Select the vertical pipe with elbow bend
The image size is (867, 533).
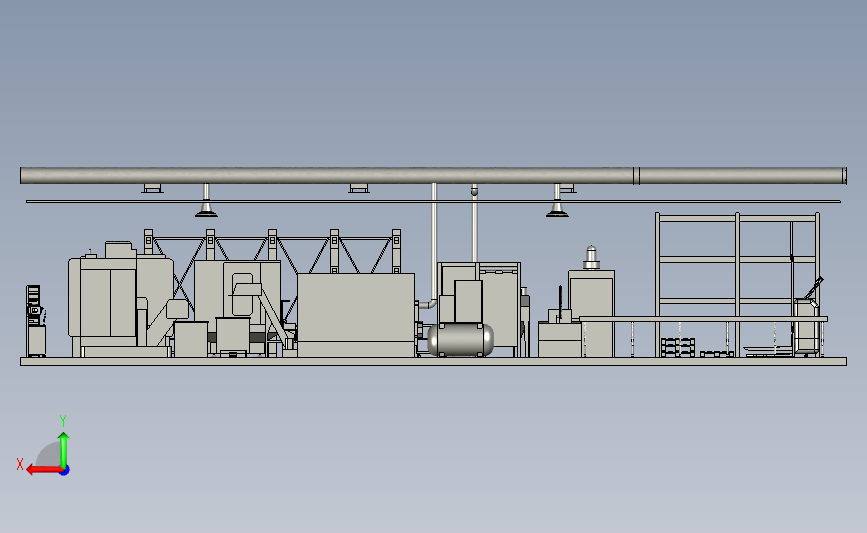[433, 246]
